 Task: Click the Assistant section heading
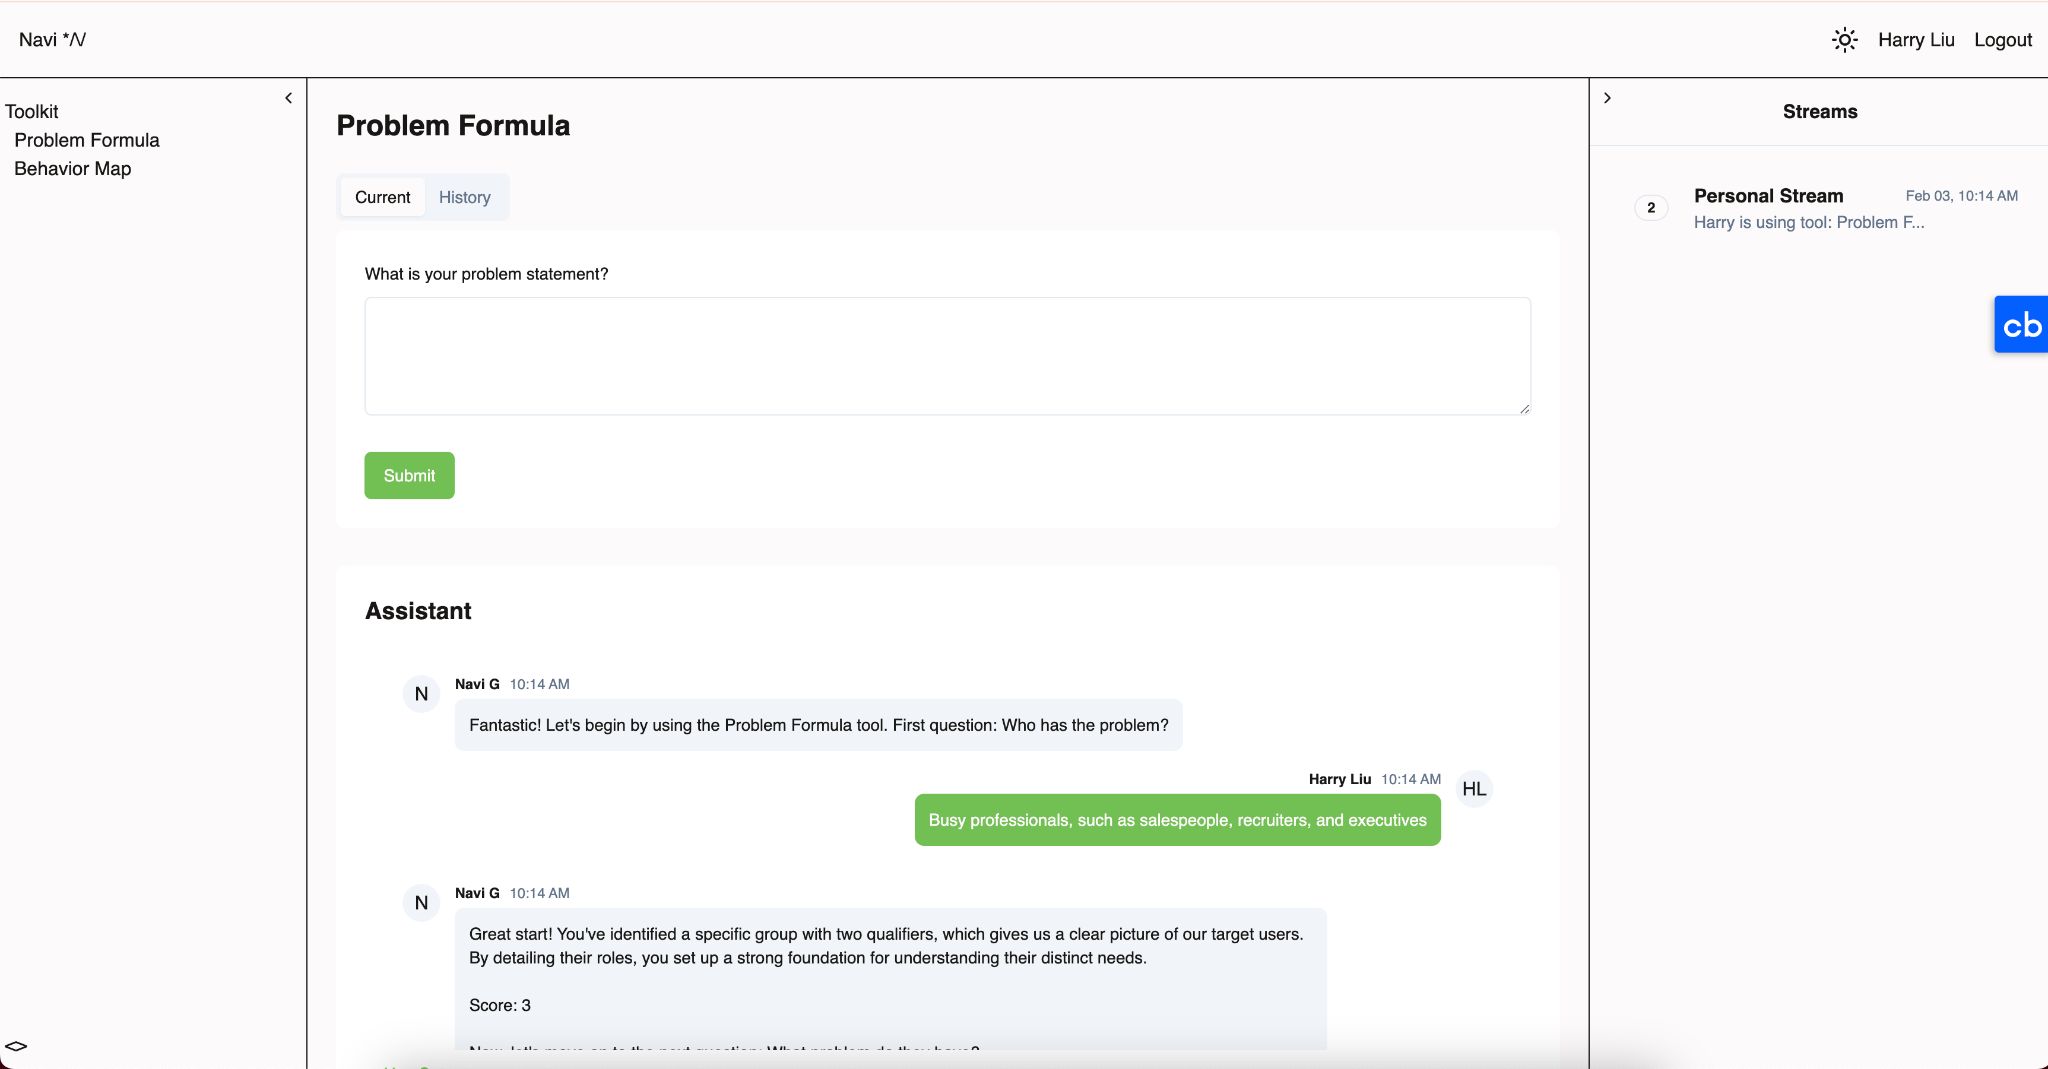coord(418,611)
